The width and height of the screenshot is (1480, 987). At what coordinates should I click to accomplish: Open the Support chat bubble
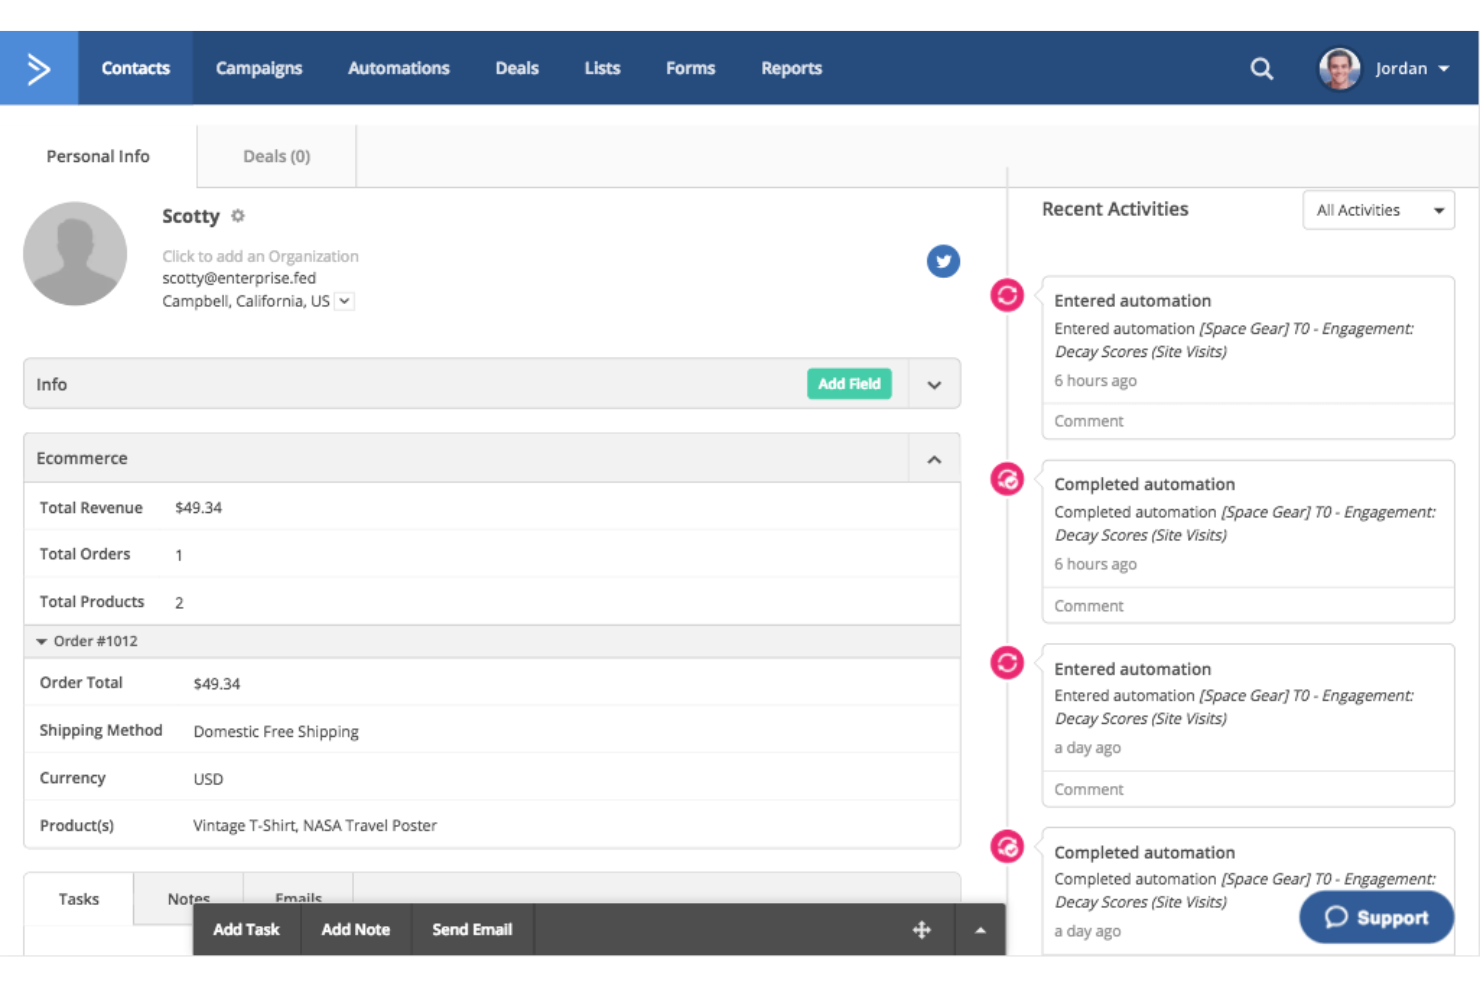pos(1376,917)
